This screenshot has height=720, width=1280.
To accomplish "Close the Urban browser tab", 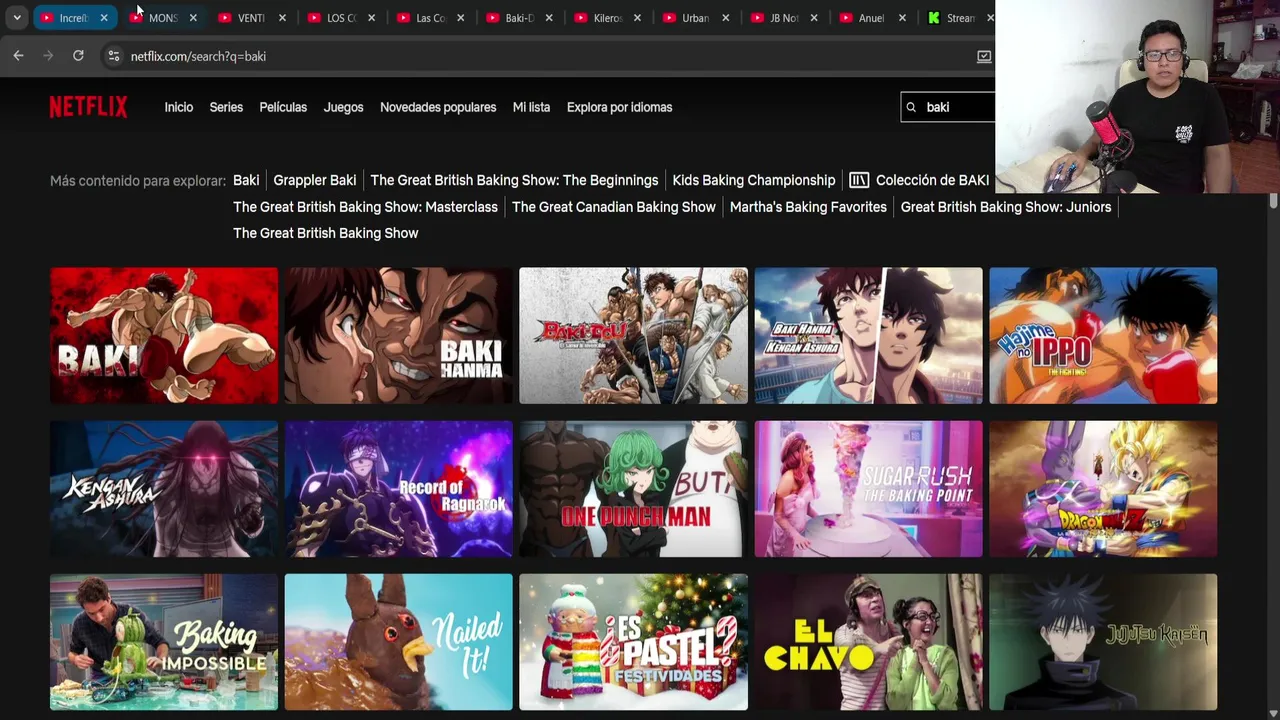I will pos(725,18).
